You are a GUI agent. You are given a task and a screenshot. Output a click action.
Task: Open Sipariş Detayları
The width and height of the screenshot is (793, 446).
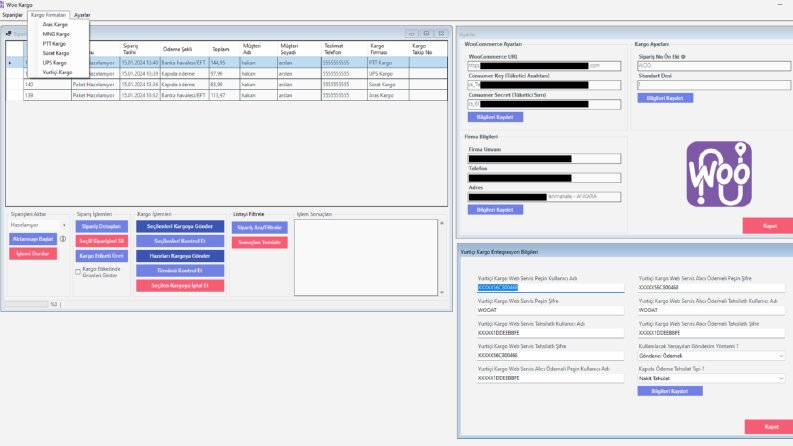pos(102,227)
